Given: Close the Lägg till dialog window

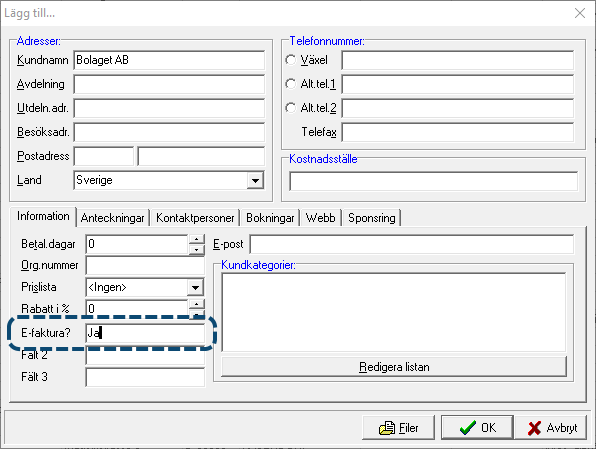Looking at the screenshot, I should click(580, 13).
